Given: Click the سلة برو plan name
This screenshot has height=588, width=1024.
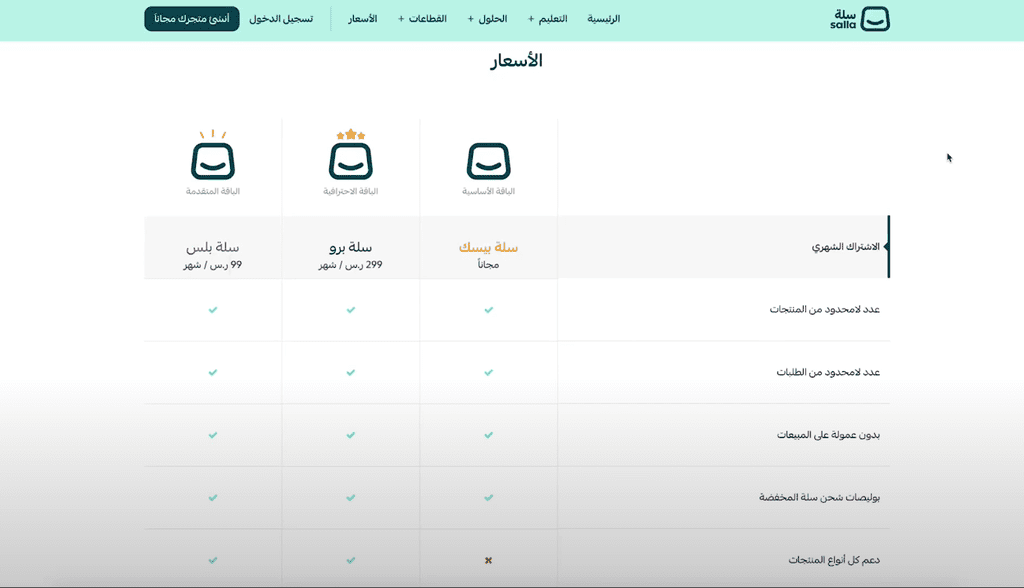Looking at the screenshot, I should point(351,247).
